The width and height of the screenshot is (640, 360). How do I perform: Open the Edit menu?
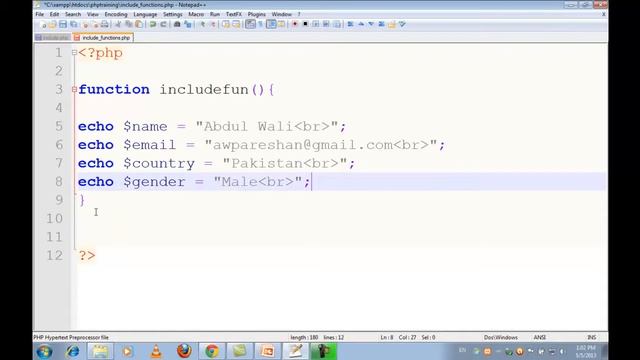[54, 14]
